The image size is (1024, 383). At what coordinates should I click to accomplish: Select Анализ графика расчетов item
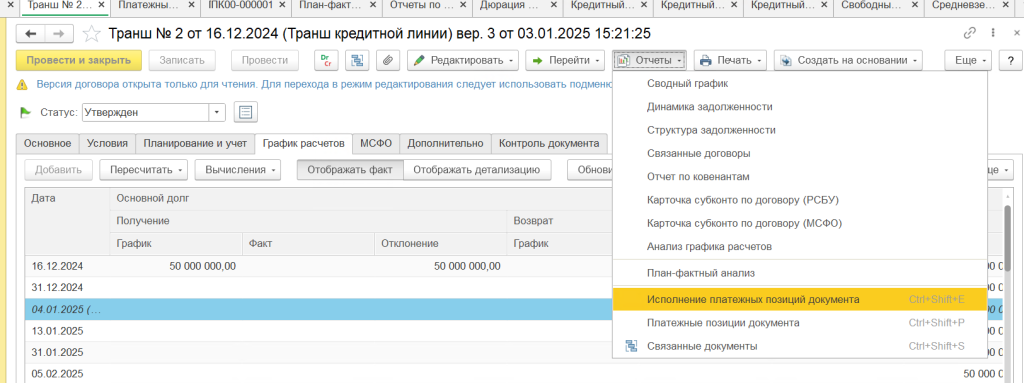point(799,247)
